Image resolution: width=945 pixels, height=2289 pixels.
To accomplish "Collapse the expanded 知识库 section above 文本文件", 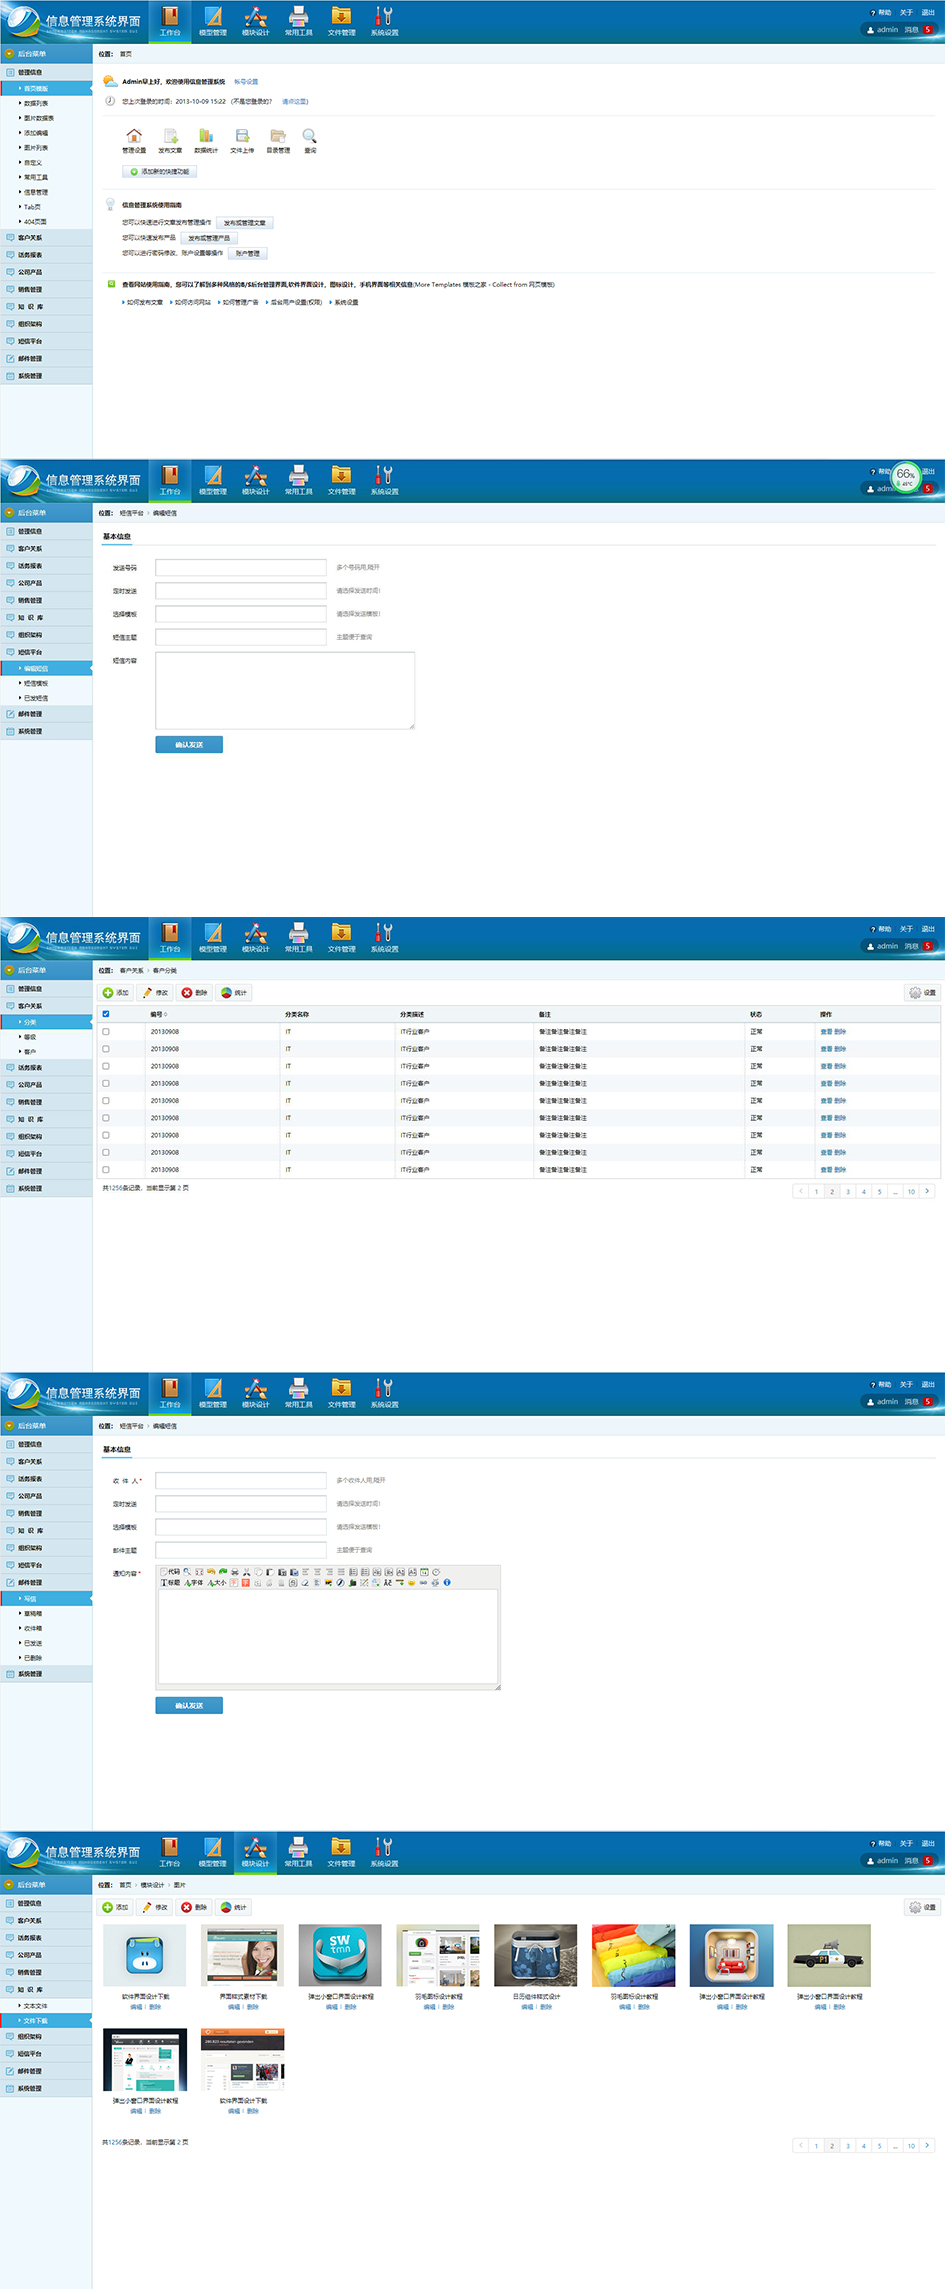I will tap(30, 1989).
